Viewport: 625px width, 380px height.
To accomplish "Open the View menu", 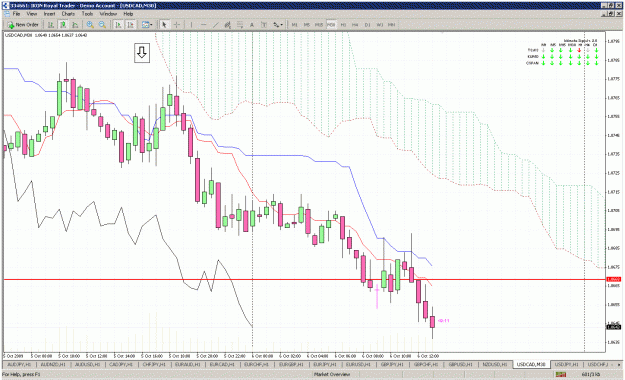I will 31,14.
